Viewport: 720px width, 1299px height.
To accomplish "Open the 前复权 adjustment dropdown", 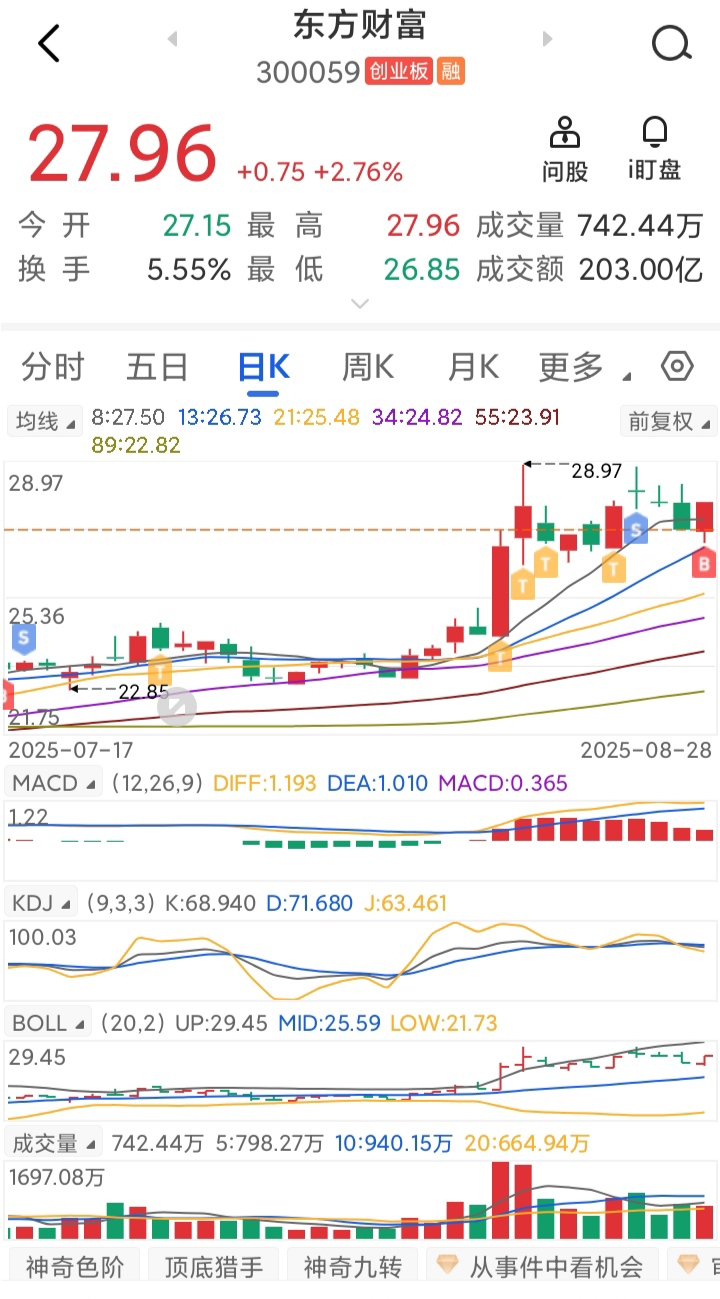I will [668, 422].
